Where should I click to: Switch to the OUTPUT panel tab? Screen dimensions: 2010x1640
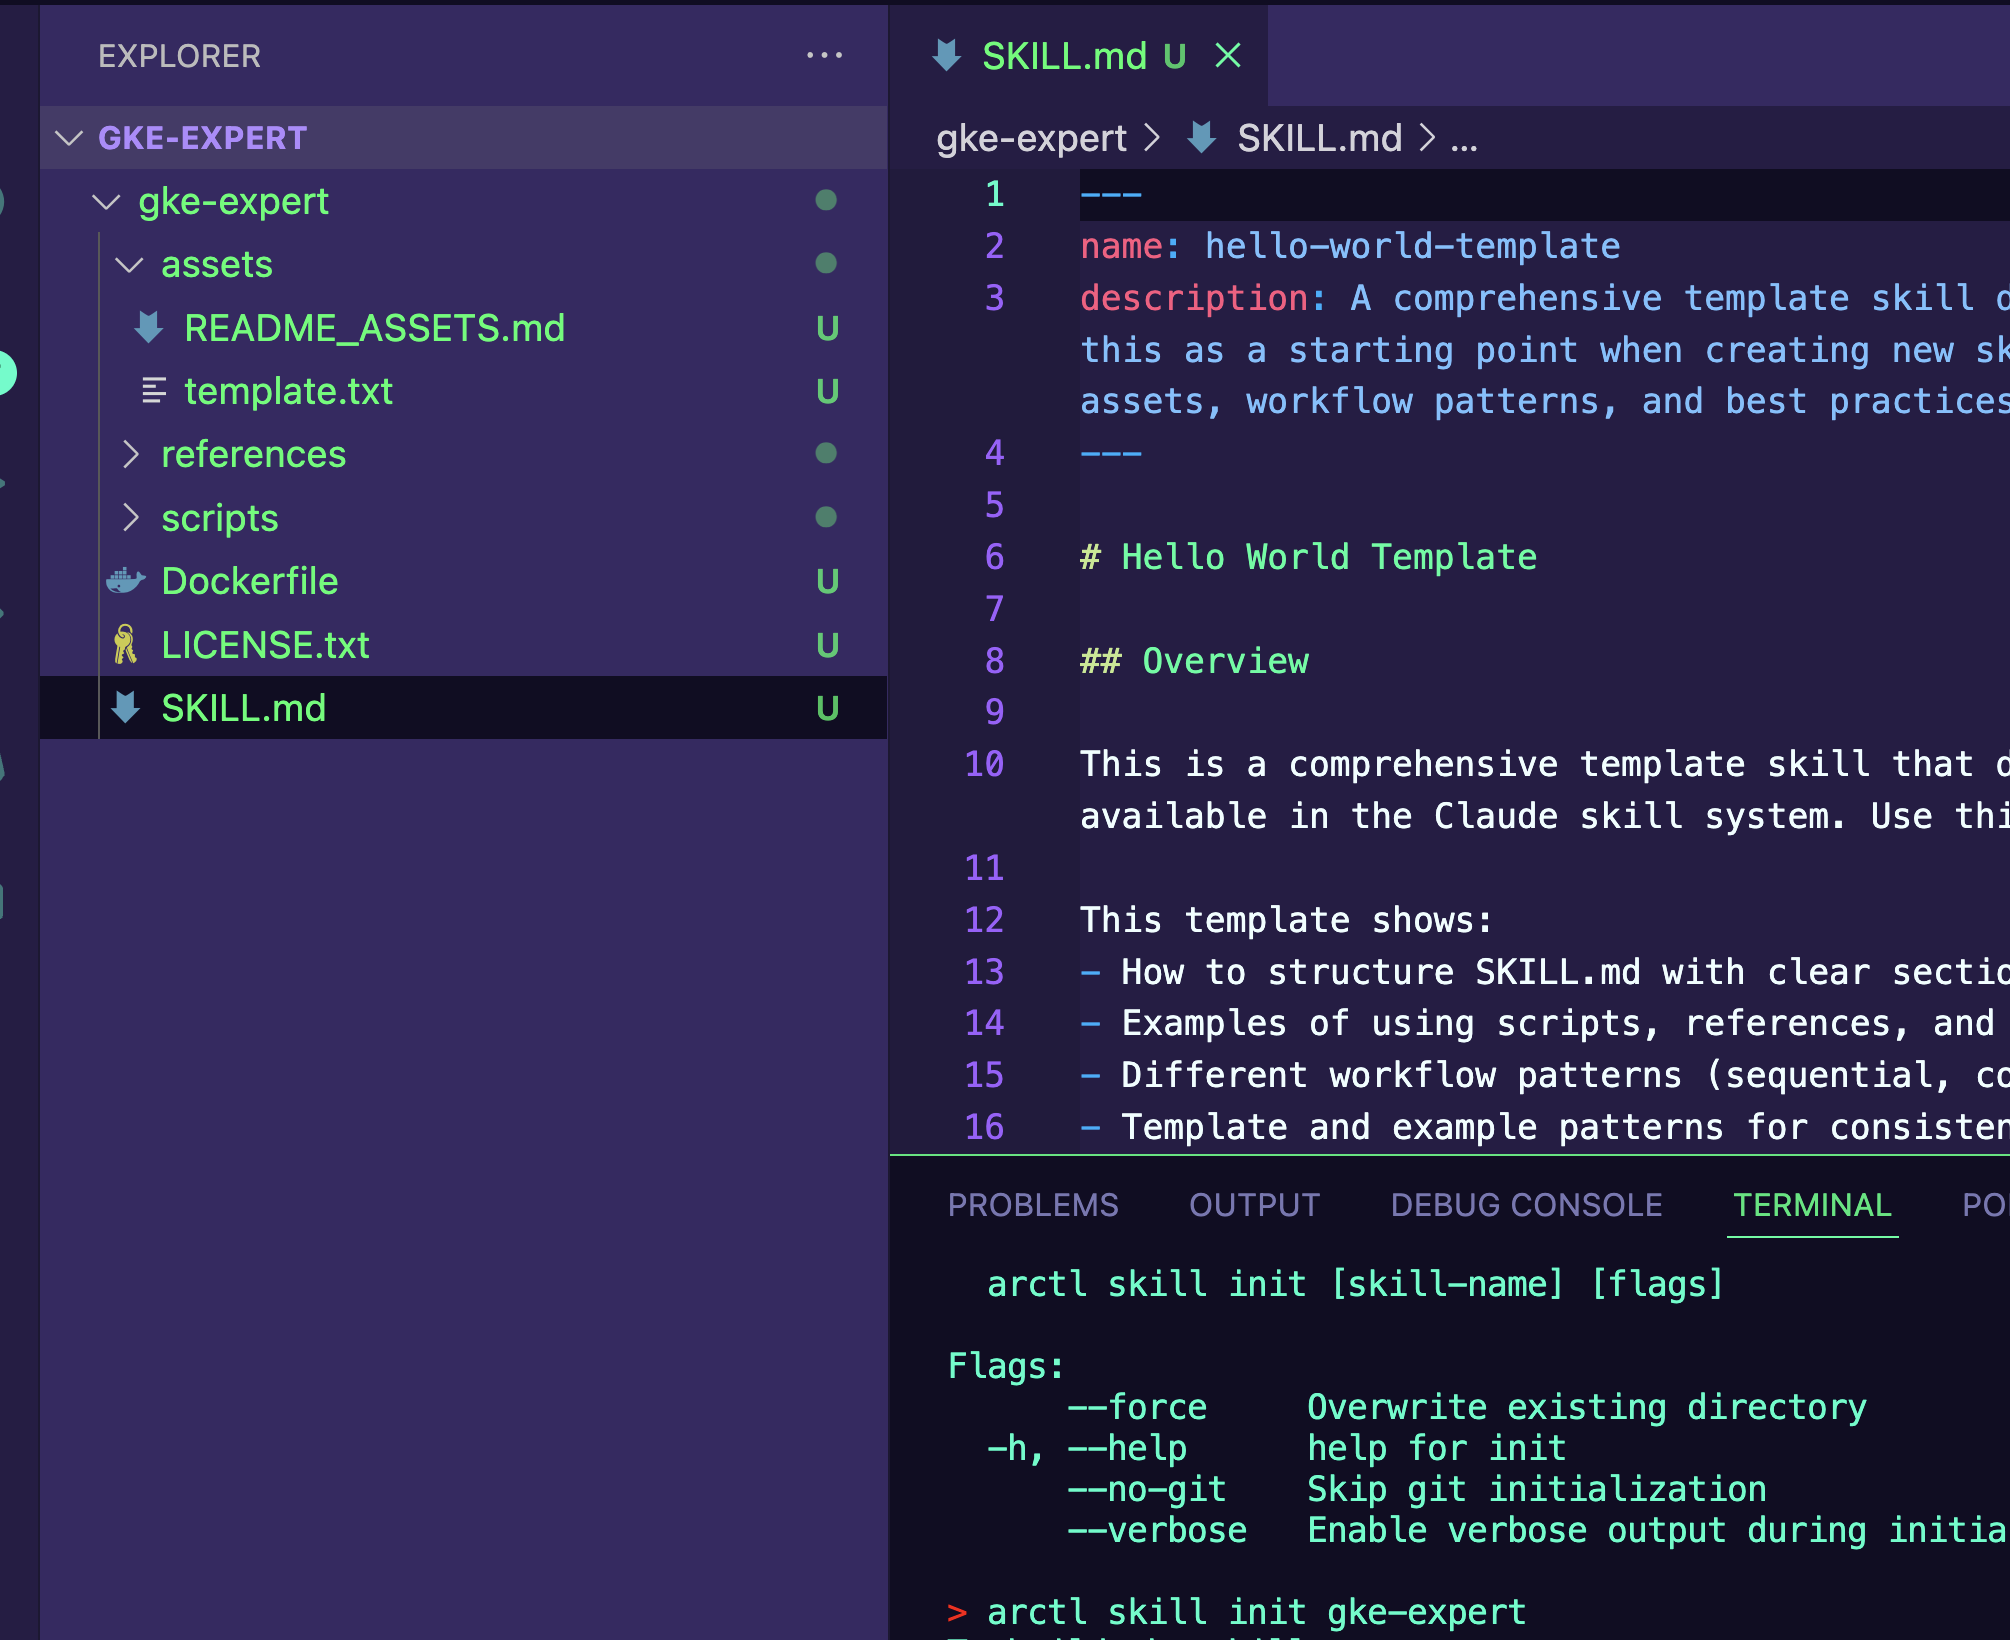point(1254,1205)
